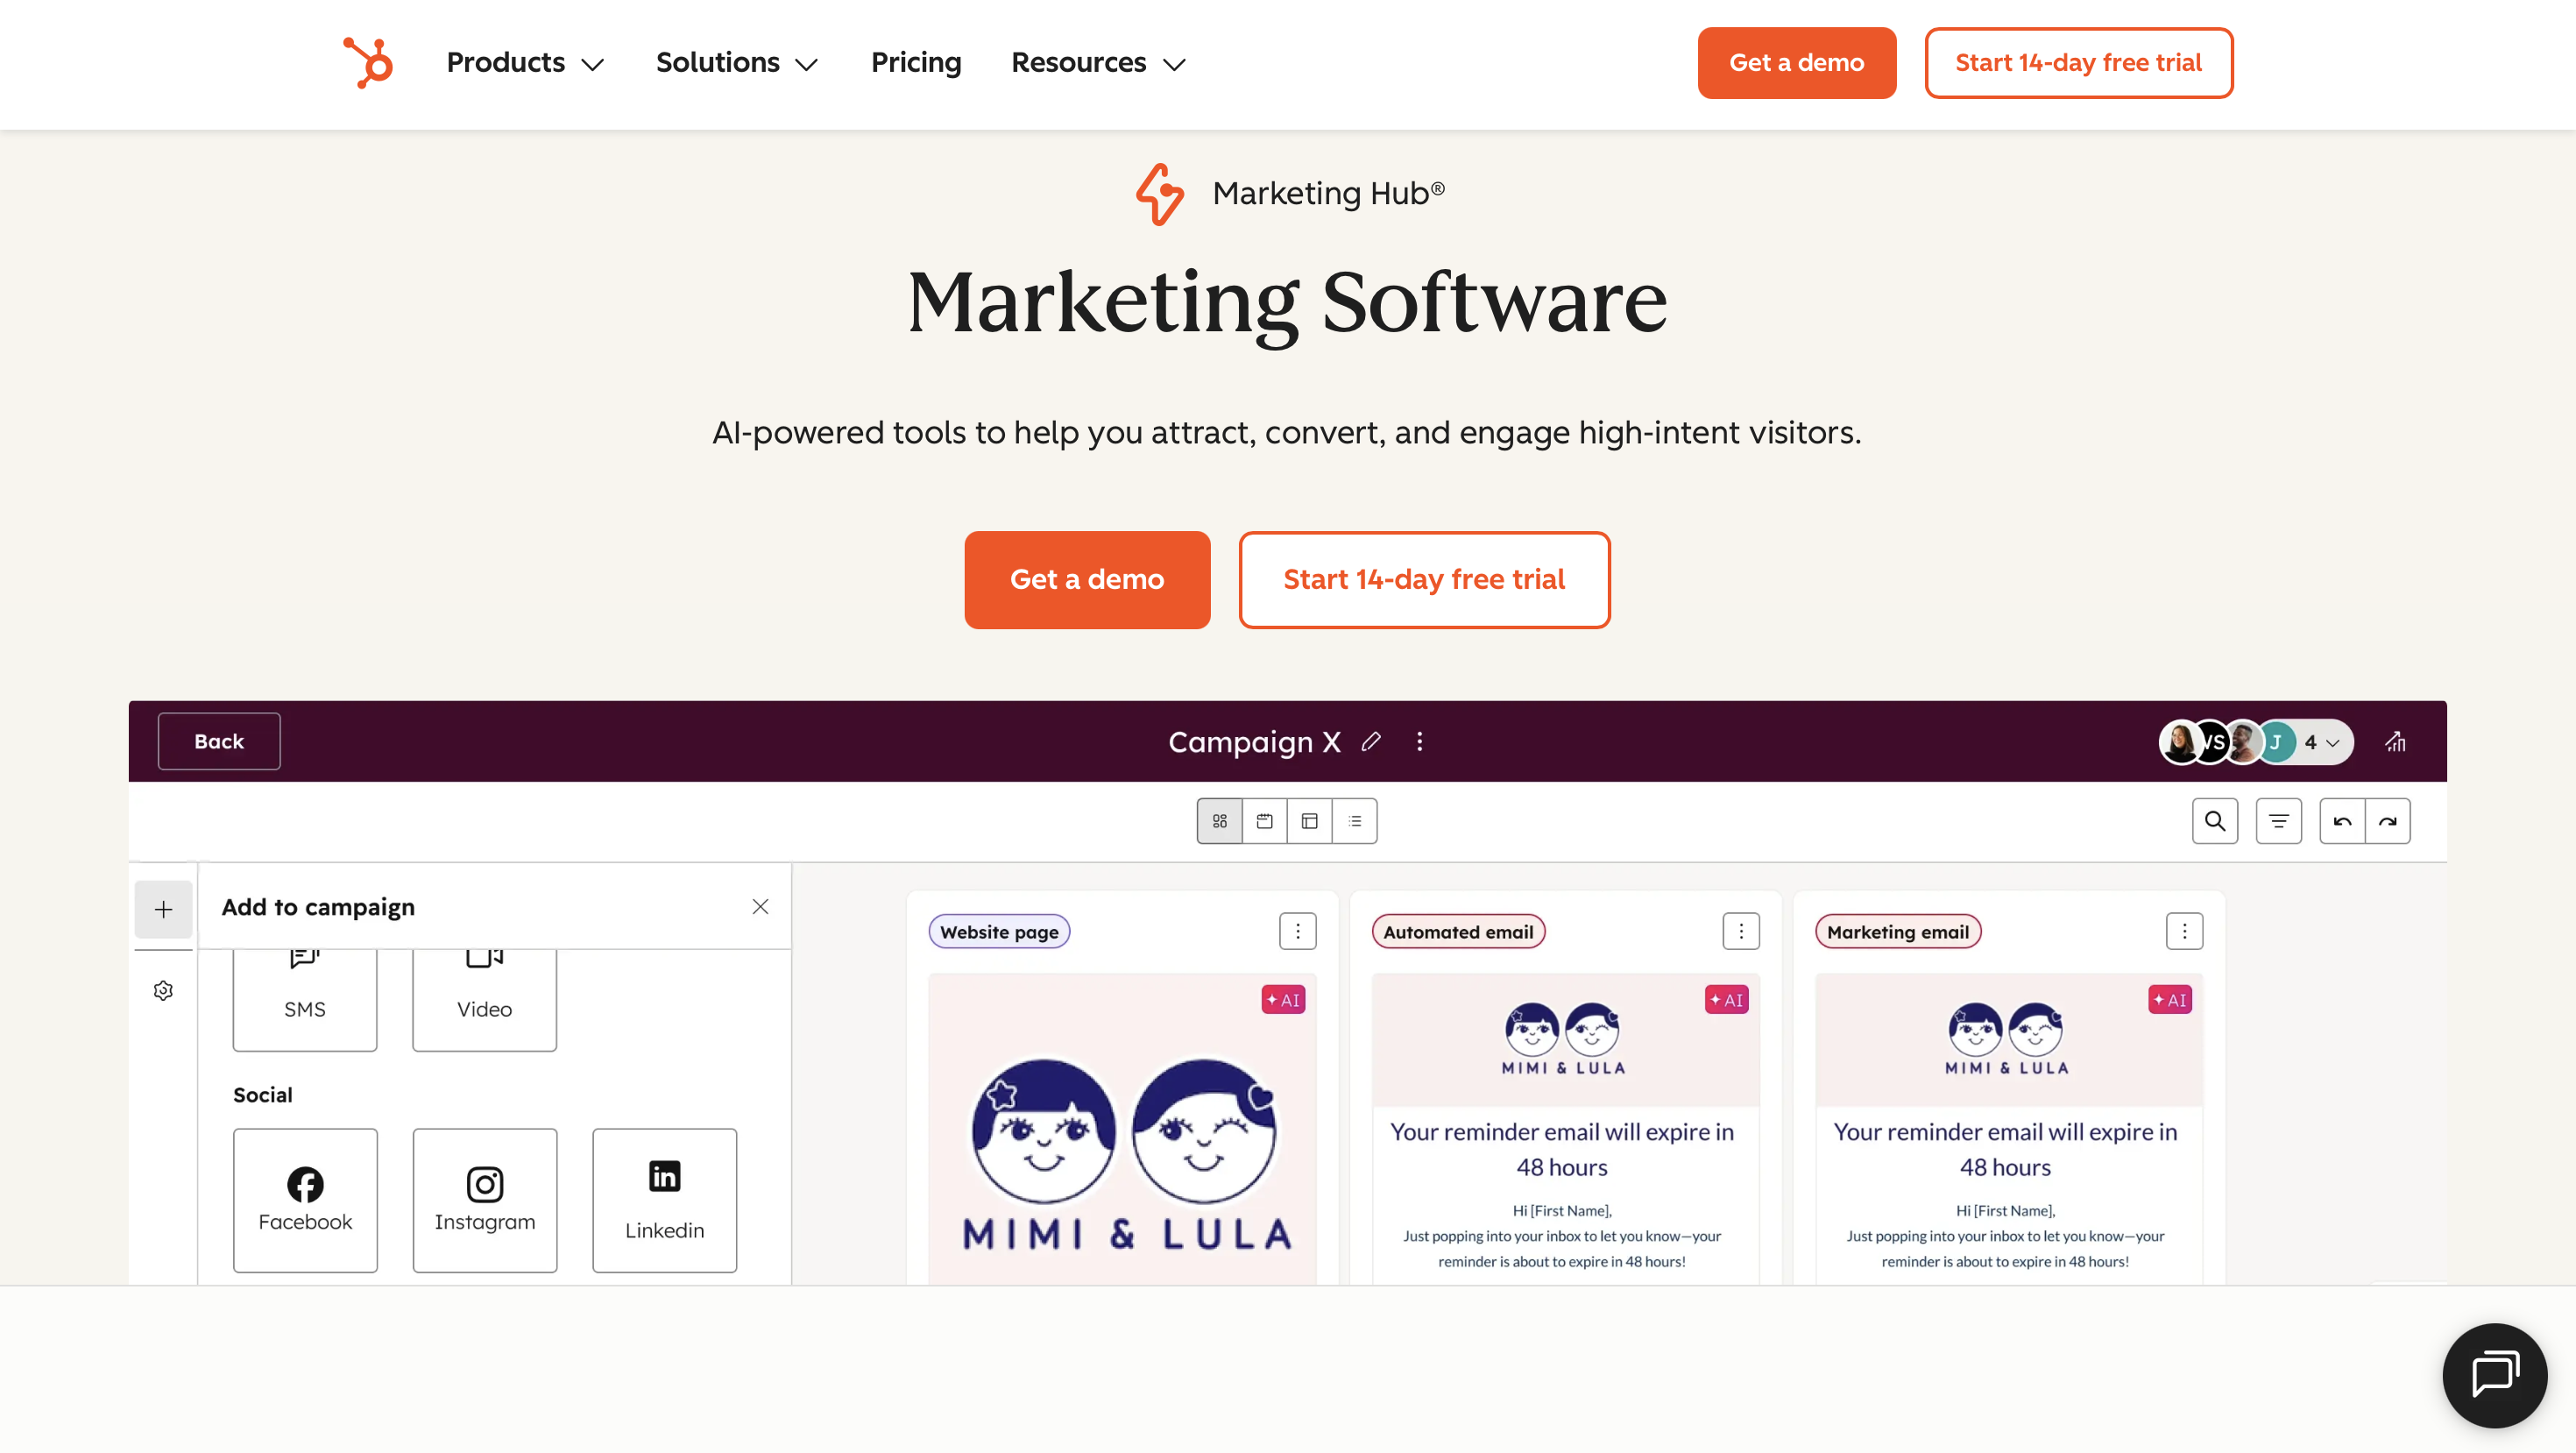2576x1453 pixels.
Task: Click the Add to campaign panel title
Action: point(318,907)
